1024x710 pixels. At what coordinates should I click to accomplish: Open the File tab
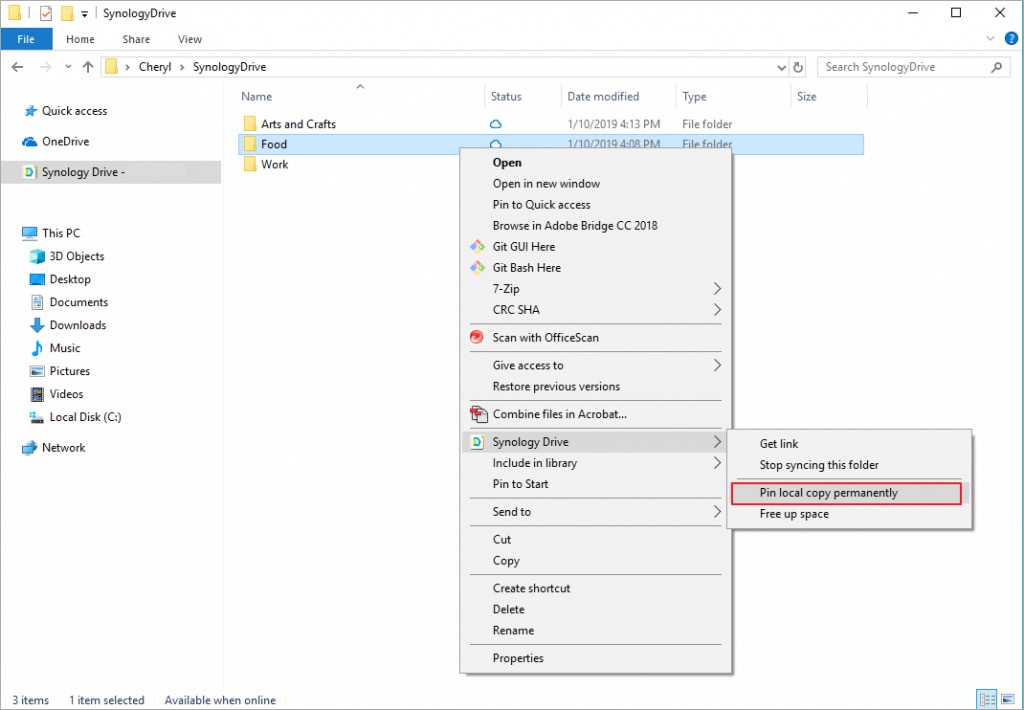point(26,39)
